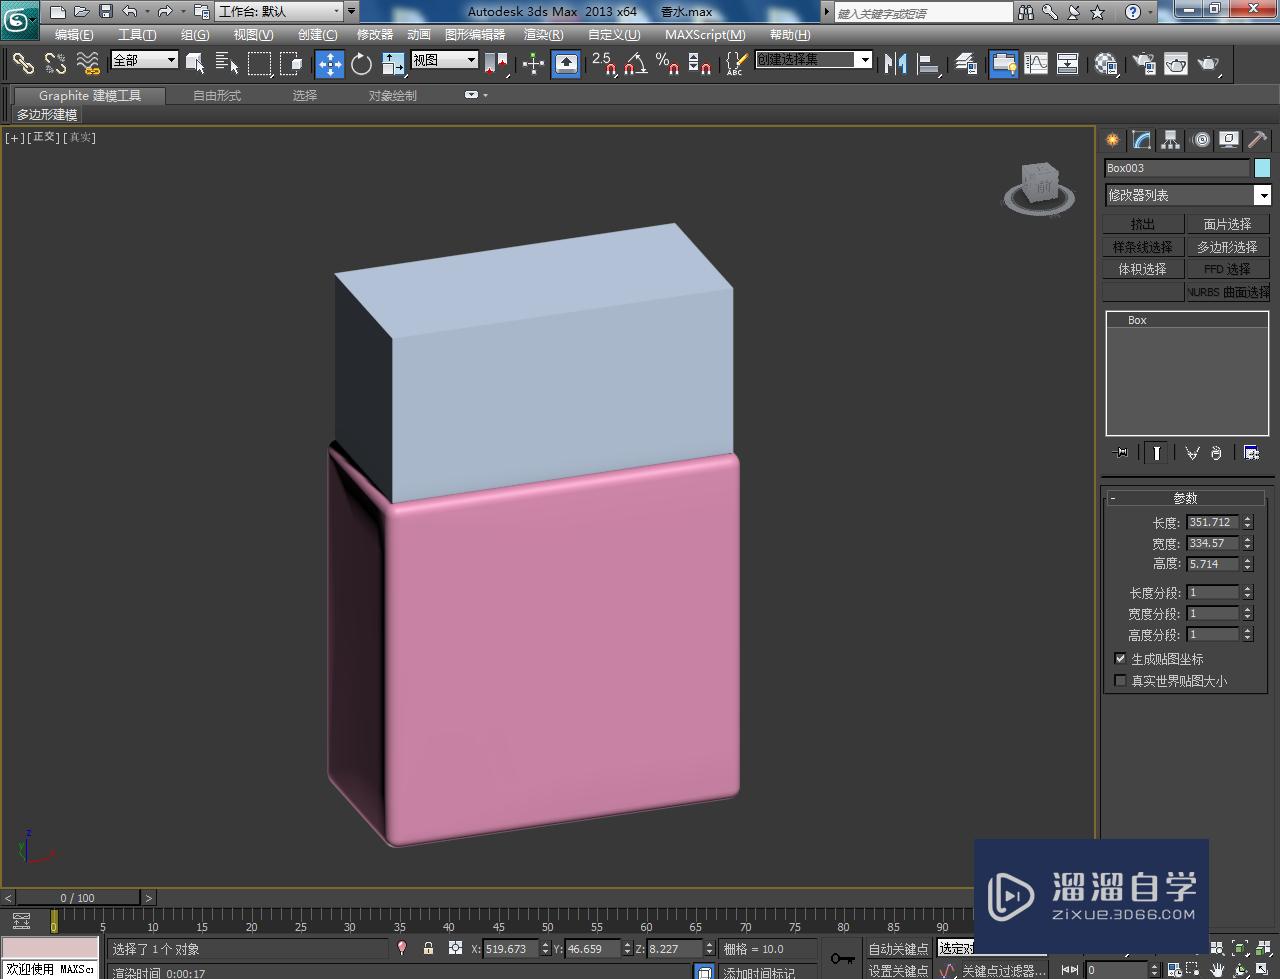The height and width of the screenshot is (979, 1280).
Task: Activate the Select and Move tool
Action: pyautogui.click(x=330, y=64)
